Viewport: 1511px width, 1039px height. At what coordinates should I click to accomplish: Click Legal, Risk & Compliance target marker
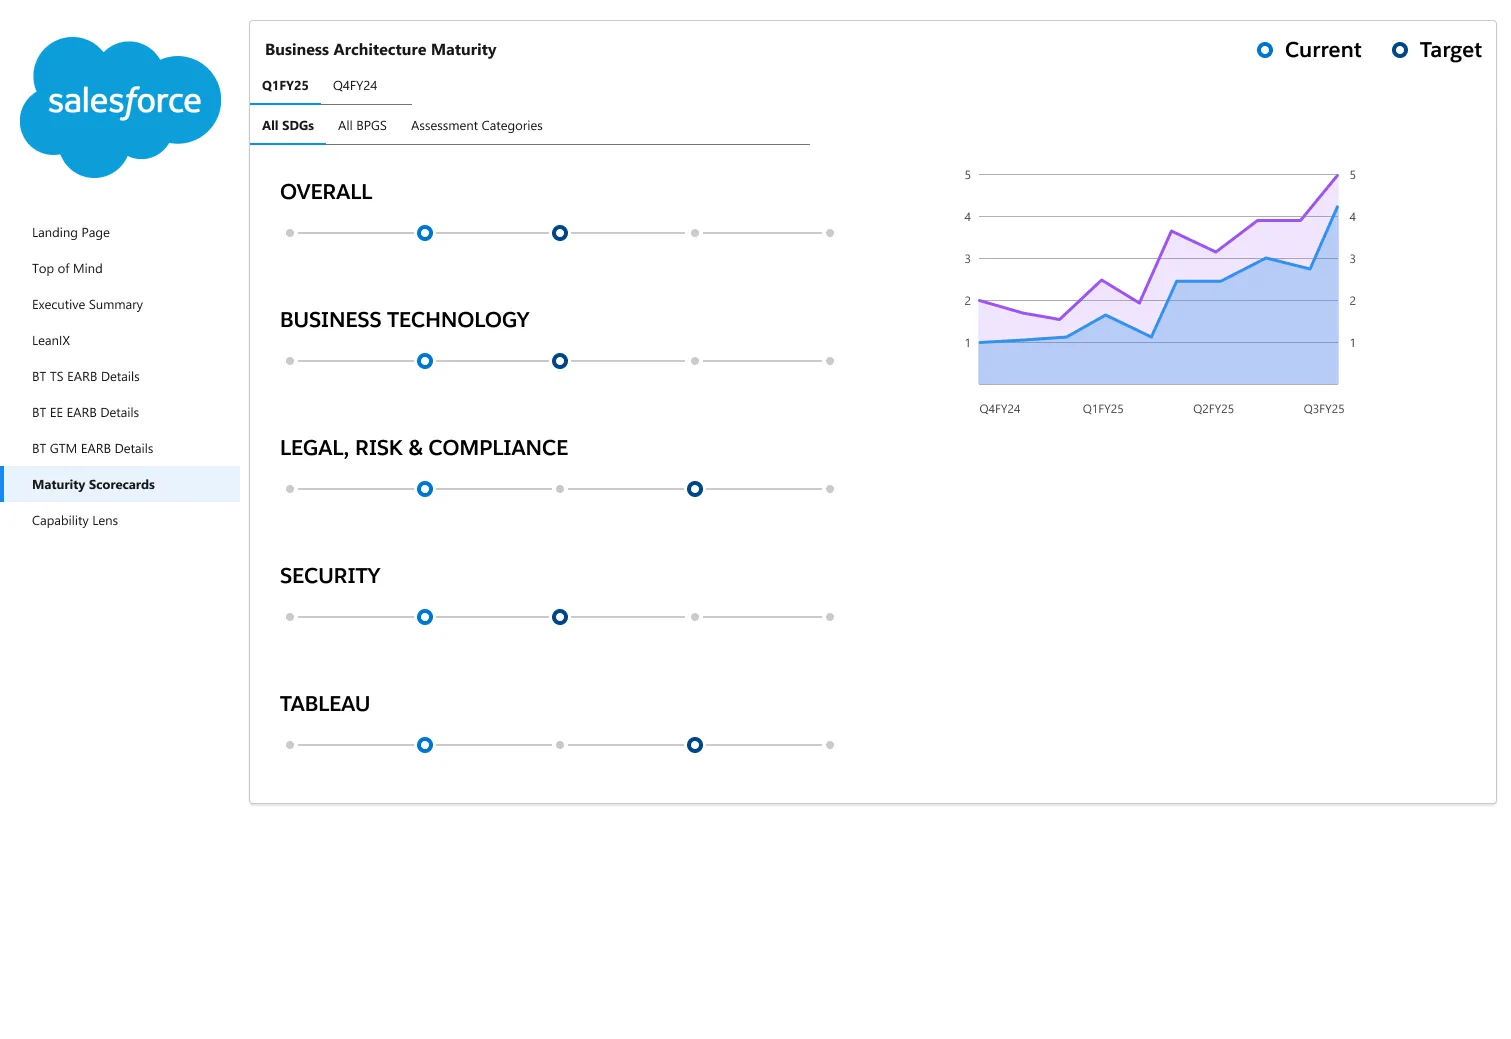[695, 489]
